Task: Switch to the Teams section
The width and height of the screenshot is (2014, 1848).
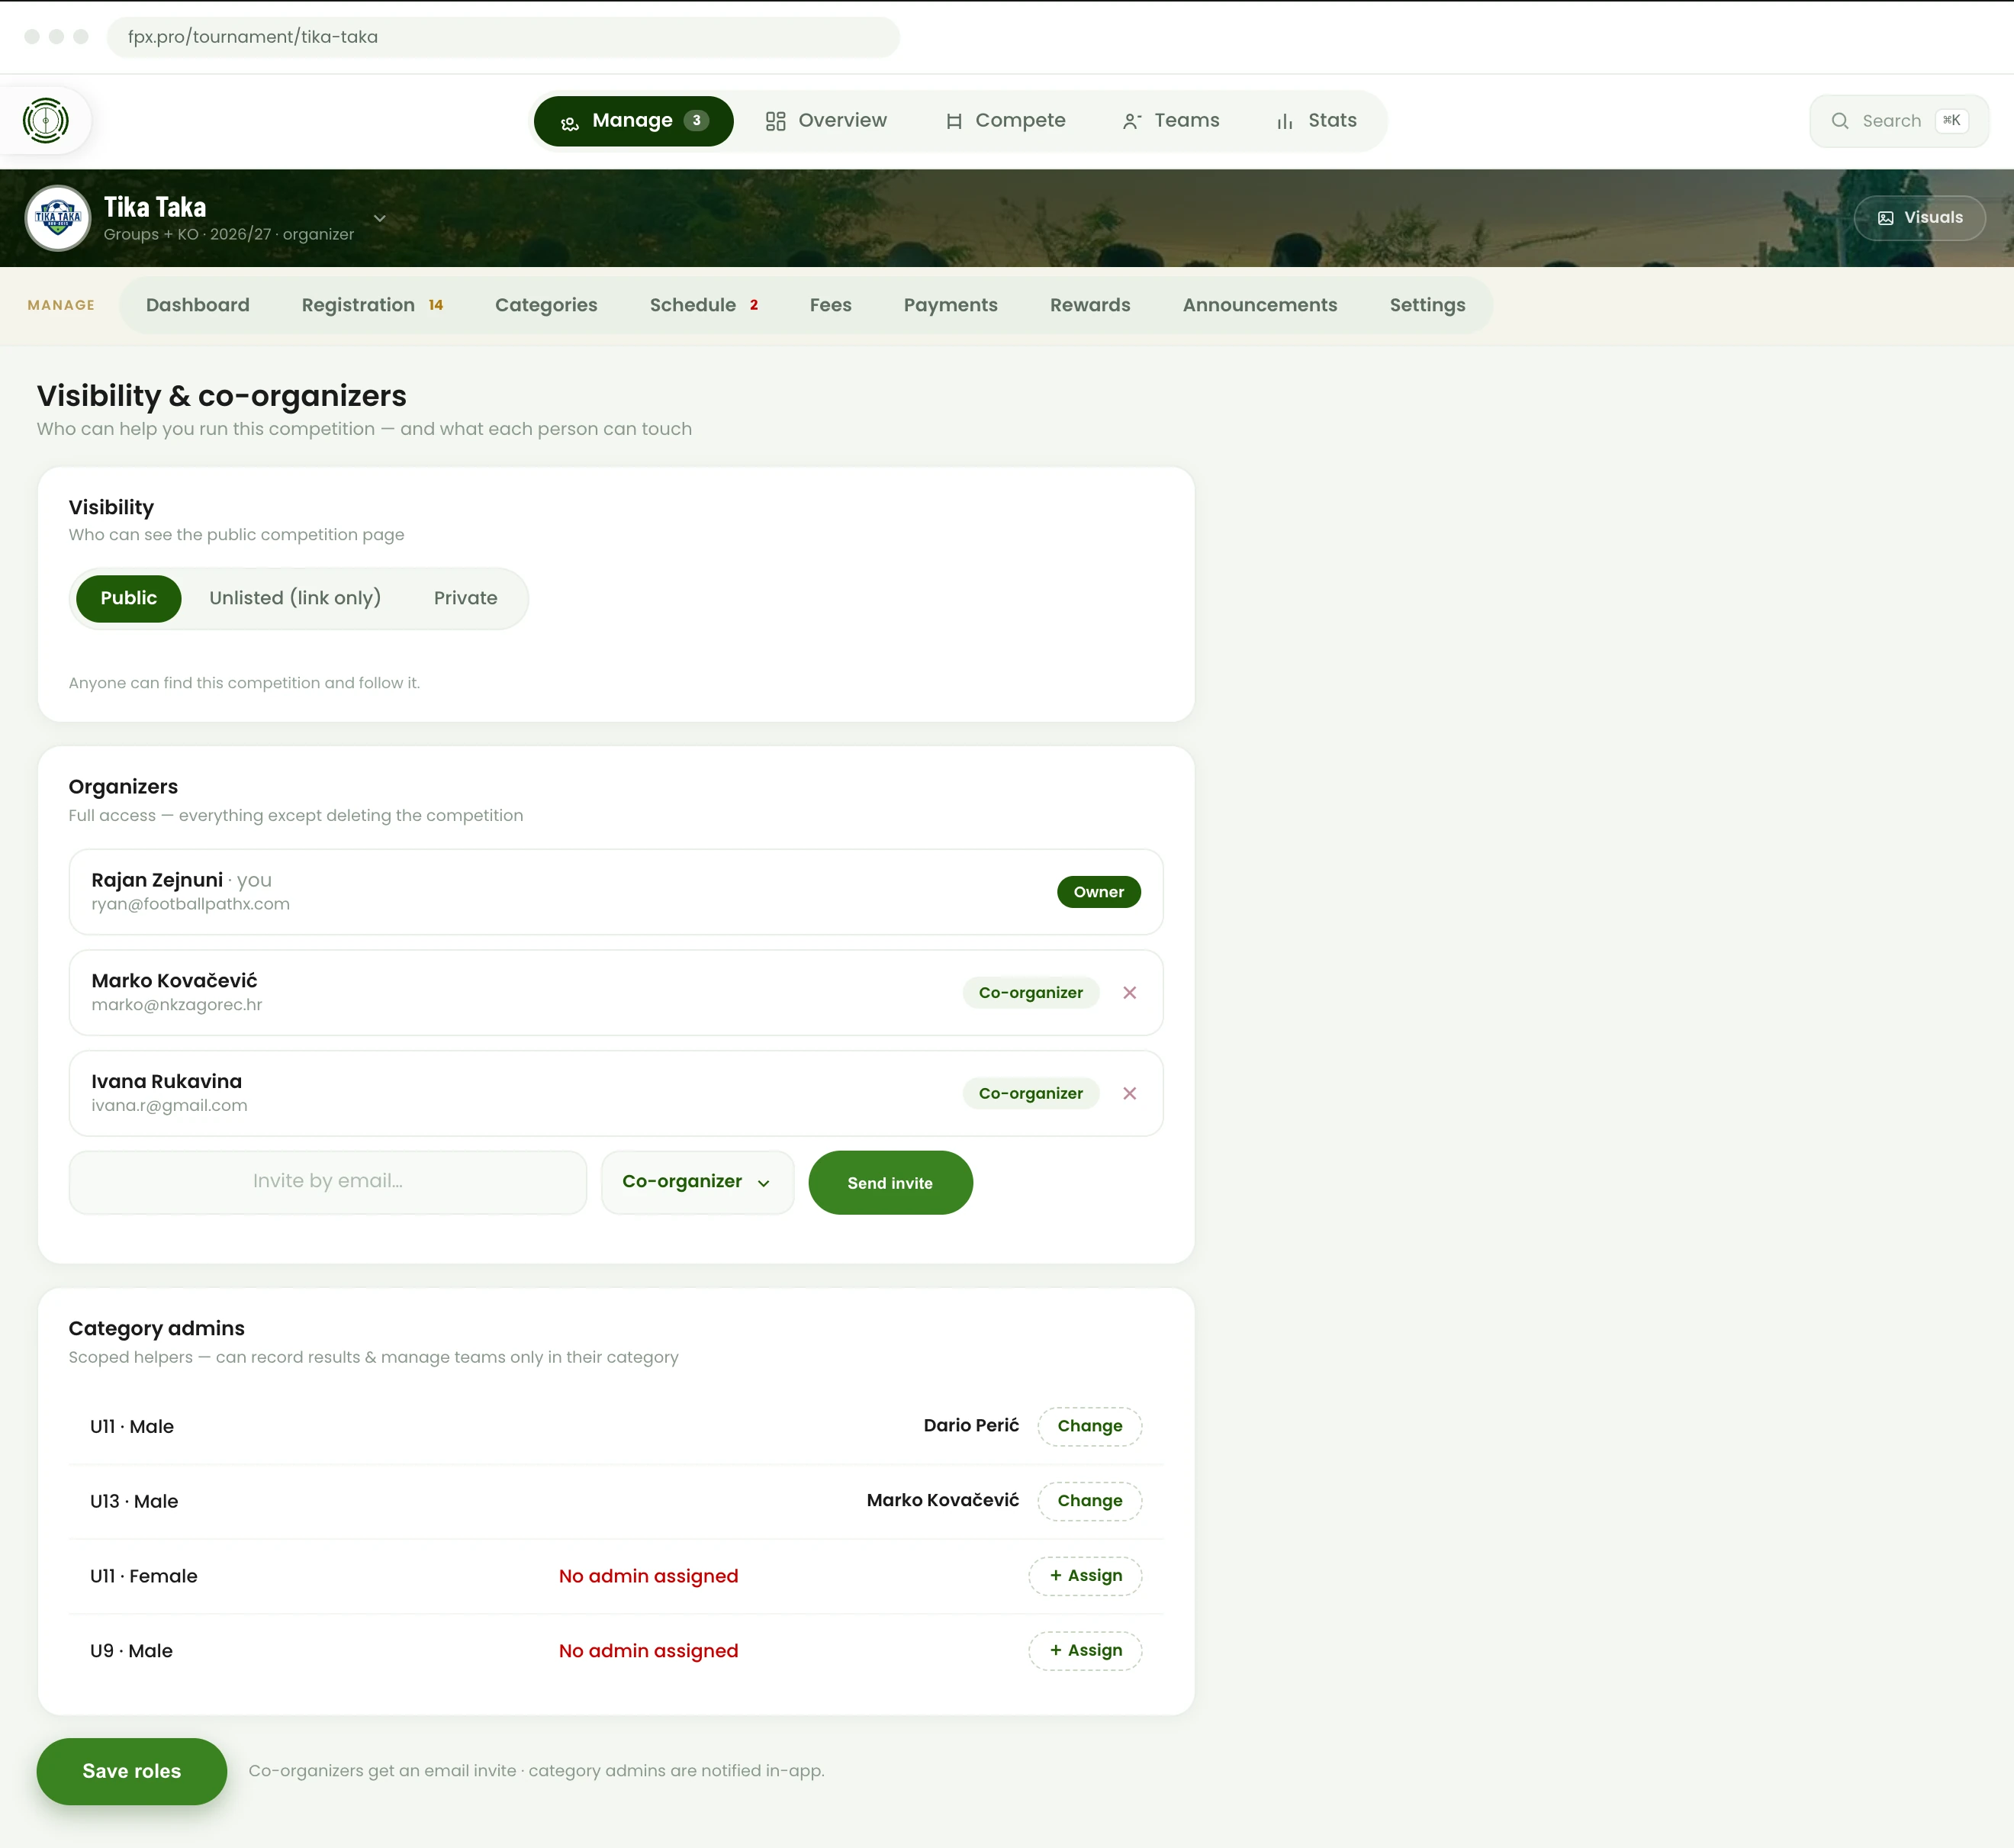Action: (1171, 121)
